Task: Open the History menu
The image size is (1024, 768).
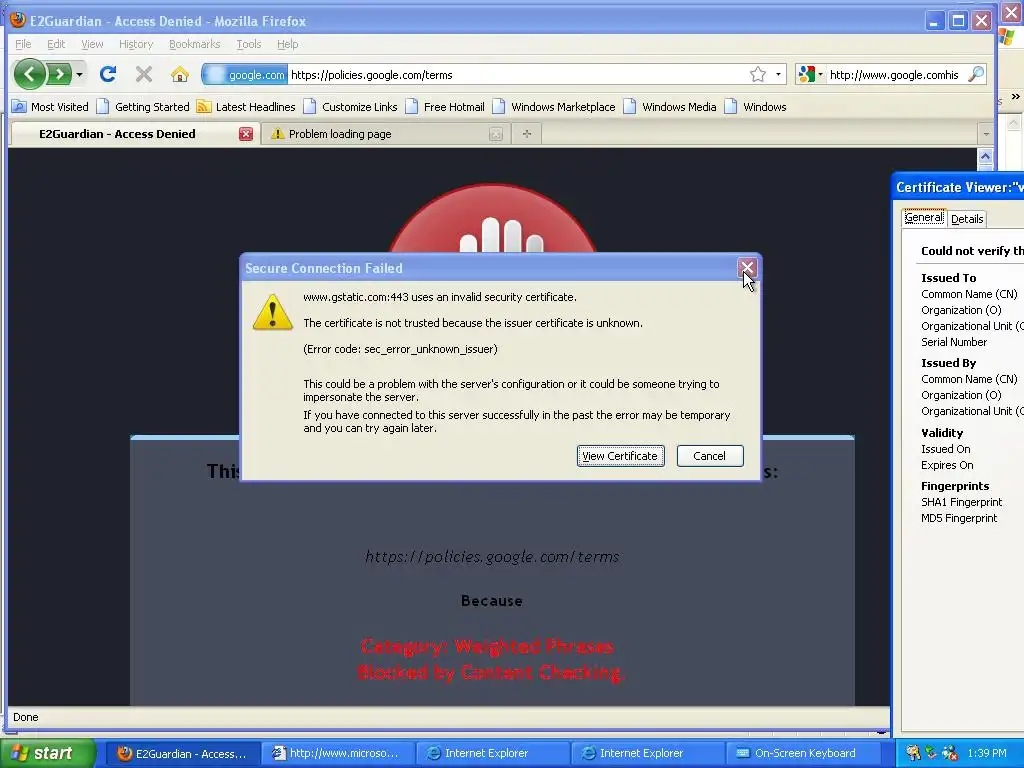Action: [136, 44]
